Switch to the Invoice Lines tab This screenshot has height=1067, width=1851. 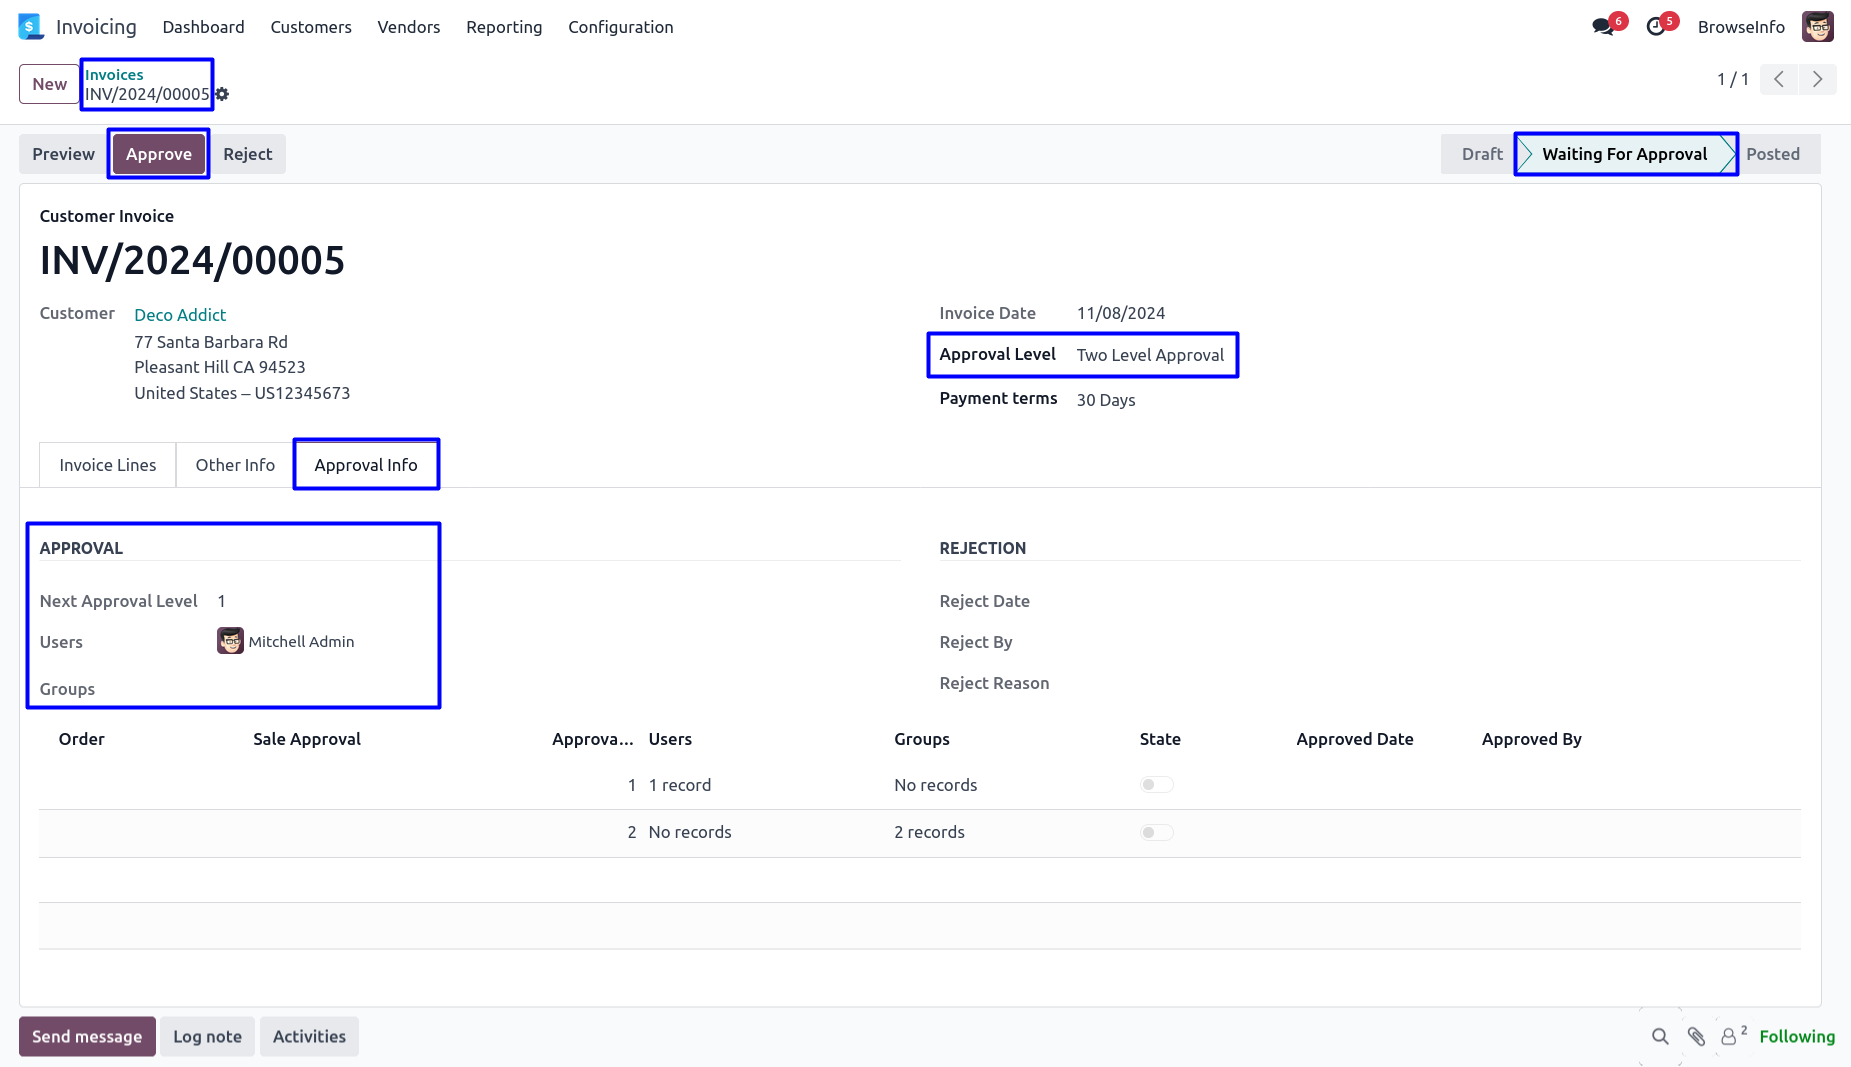[x=108, y=465]
